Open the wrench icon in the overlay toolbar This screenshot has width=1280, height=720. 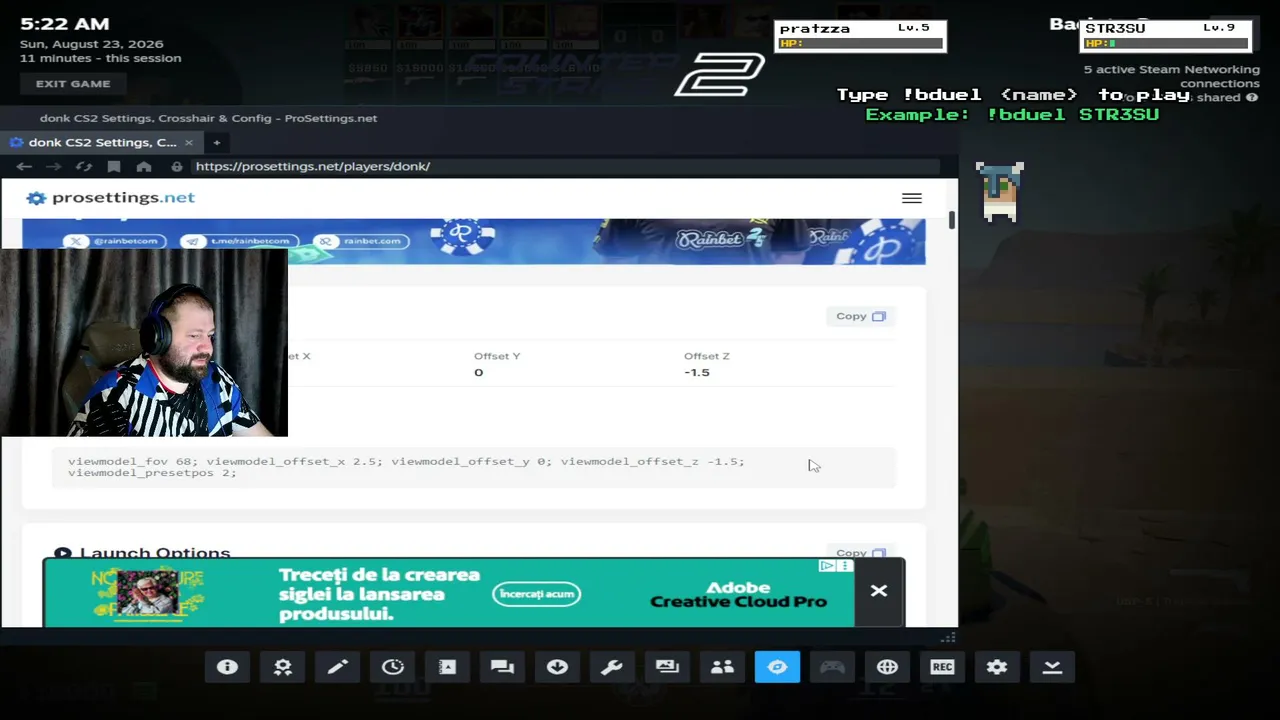click(x=612, y=667)
